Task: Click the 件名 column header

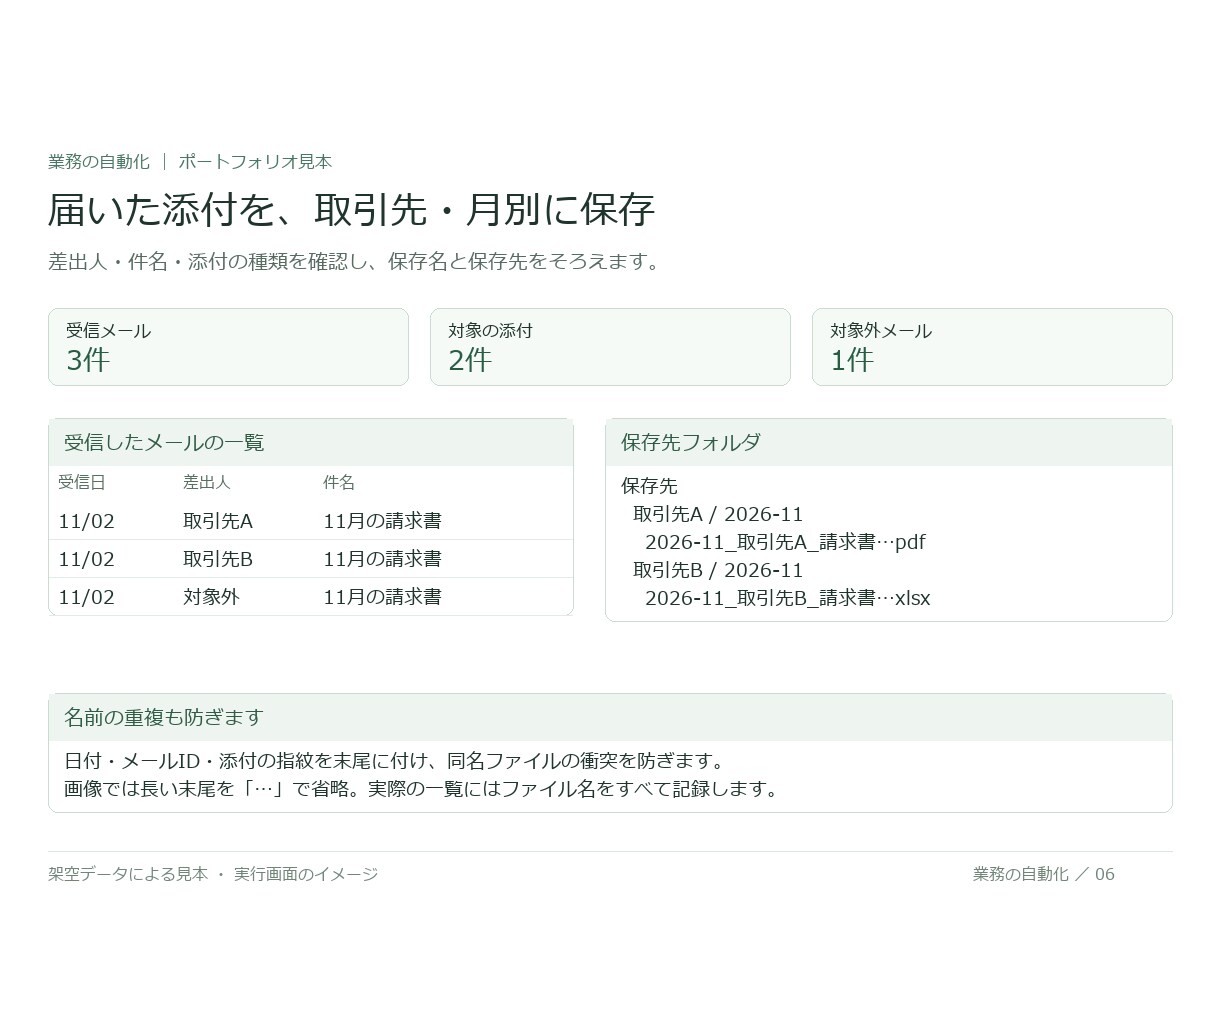Action: coord(339,483)
